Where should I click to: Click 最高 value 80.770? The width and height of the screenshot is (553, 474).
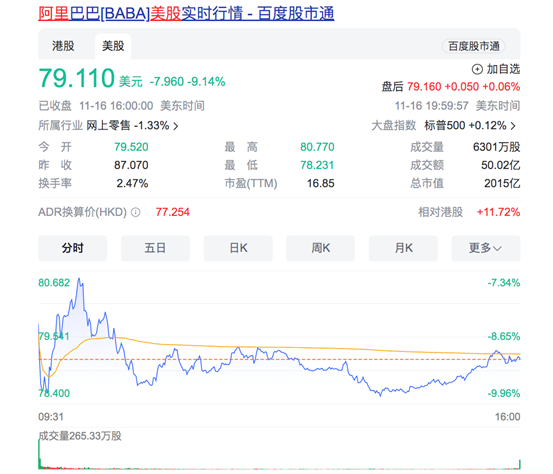click(x=317, y=147)
